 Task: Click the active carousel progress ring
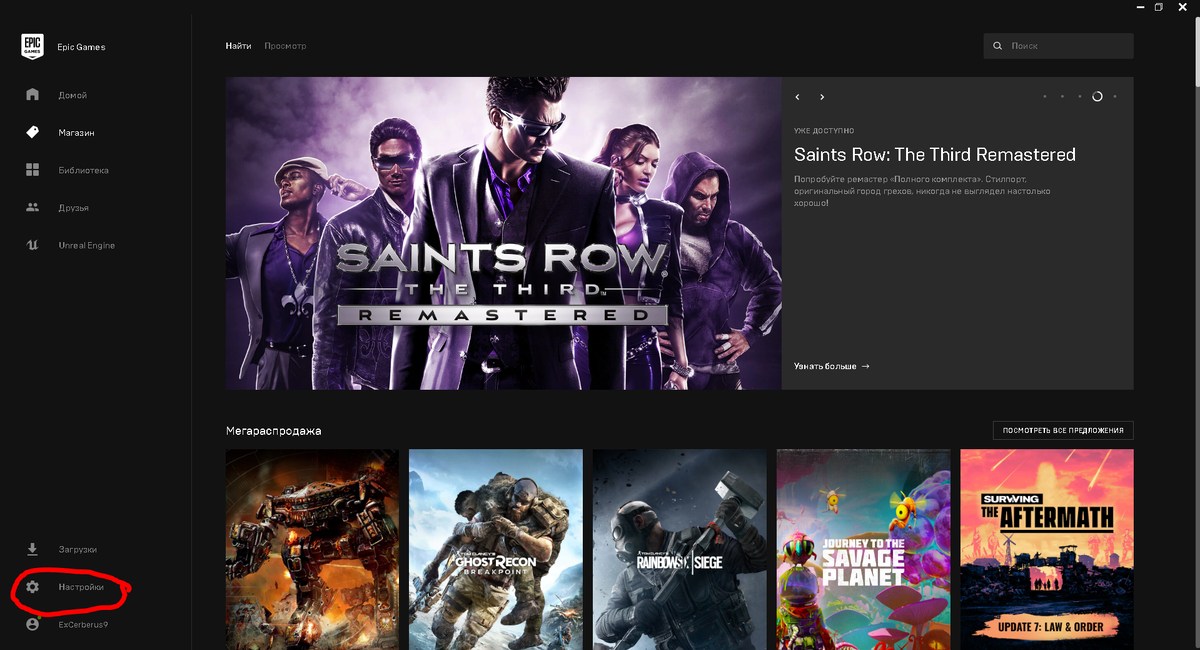pyautogui.click(x=1097, y=97)
